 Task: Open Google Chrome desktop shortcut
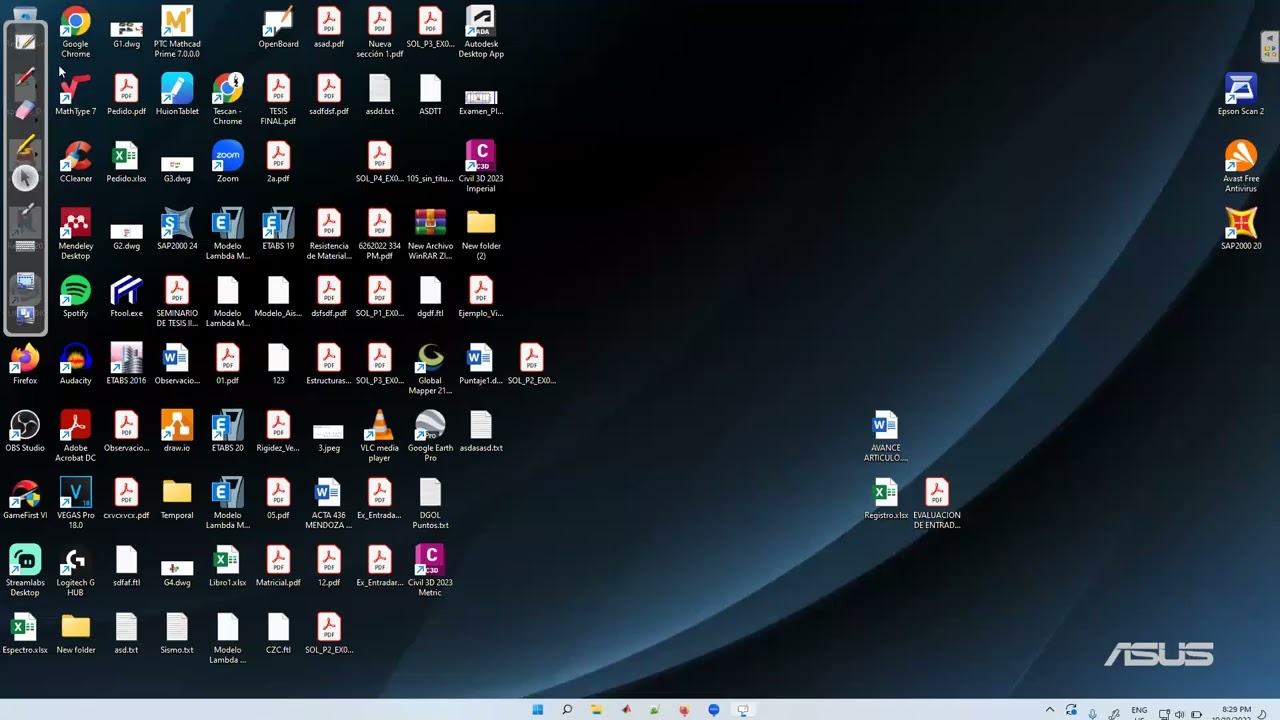tap(75, 32)
